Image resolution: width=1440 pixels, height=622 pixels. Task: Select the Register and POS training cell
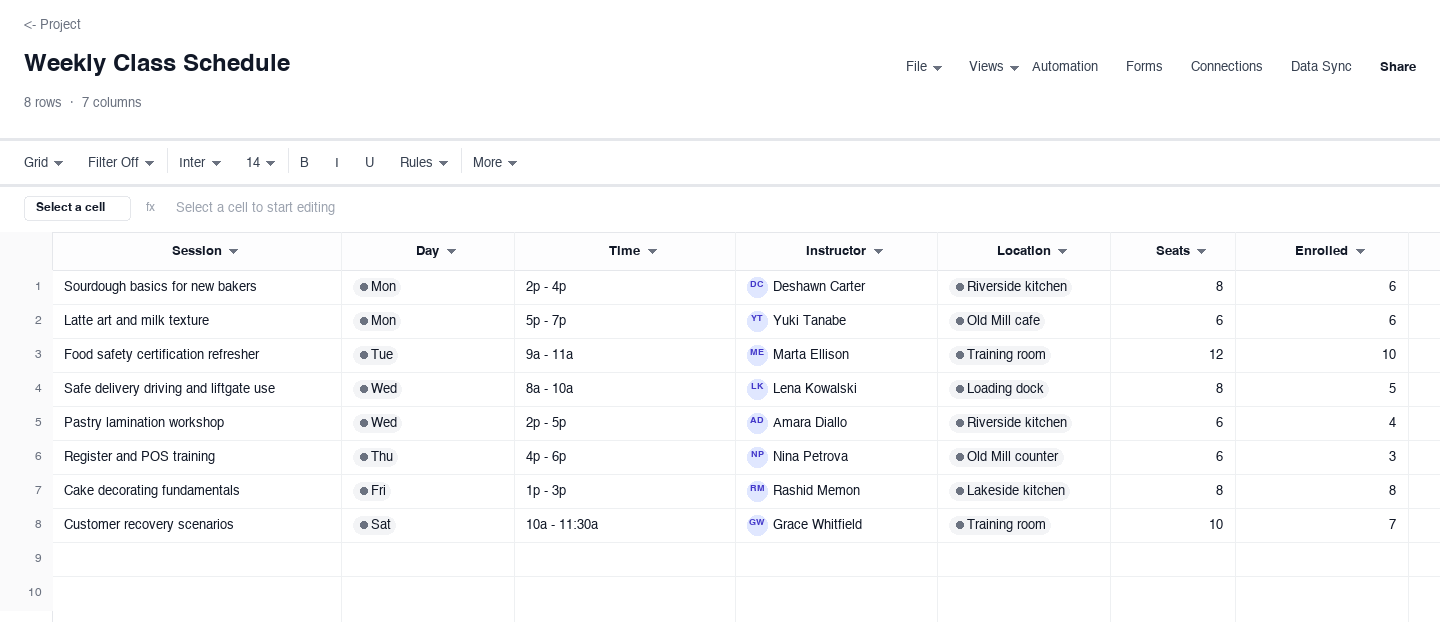(197, 457)
